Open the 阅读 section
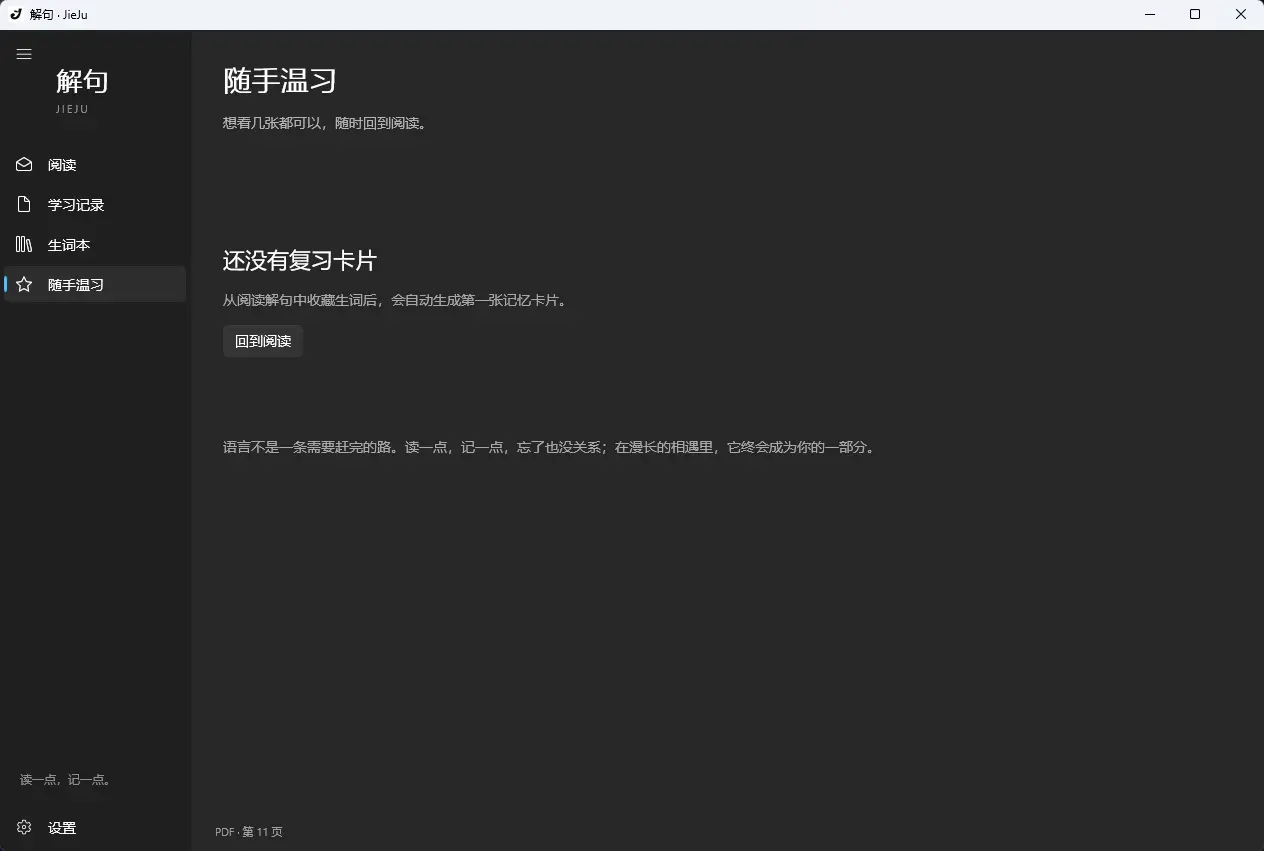 pos(95,164)
